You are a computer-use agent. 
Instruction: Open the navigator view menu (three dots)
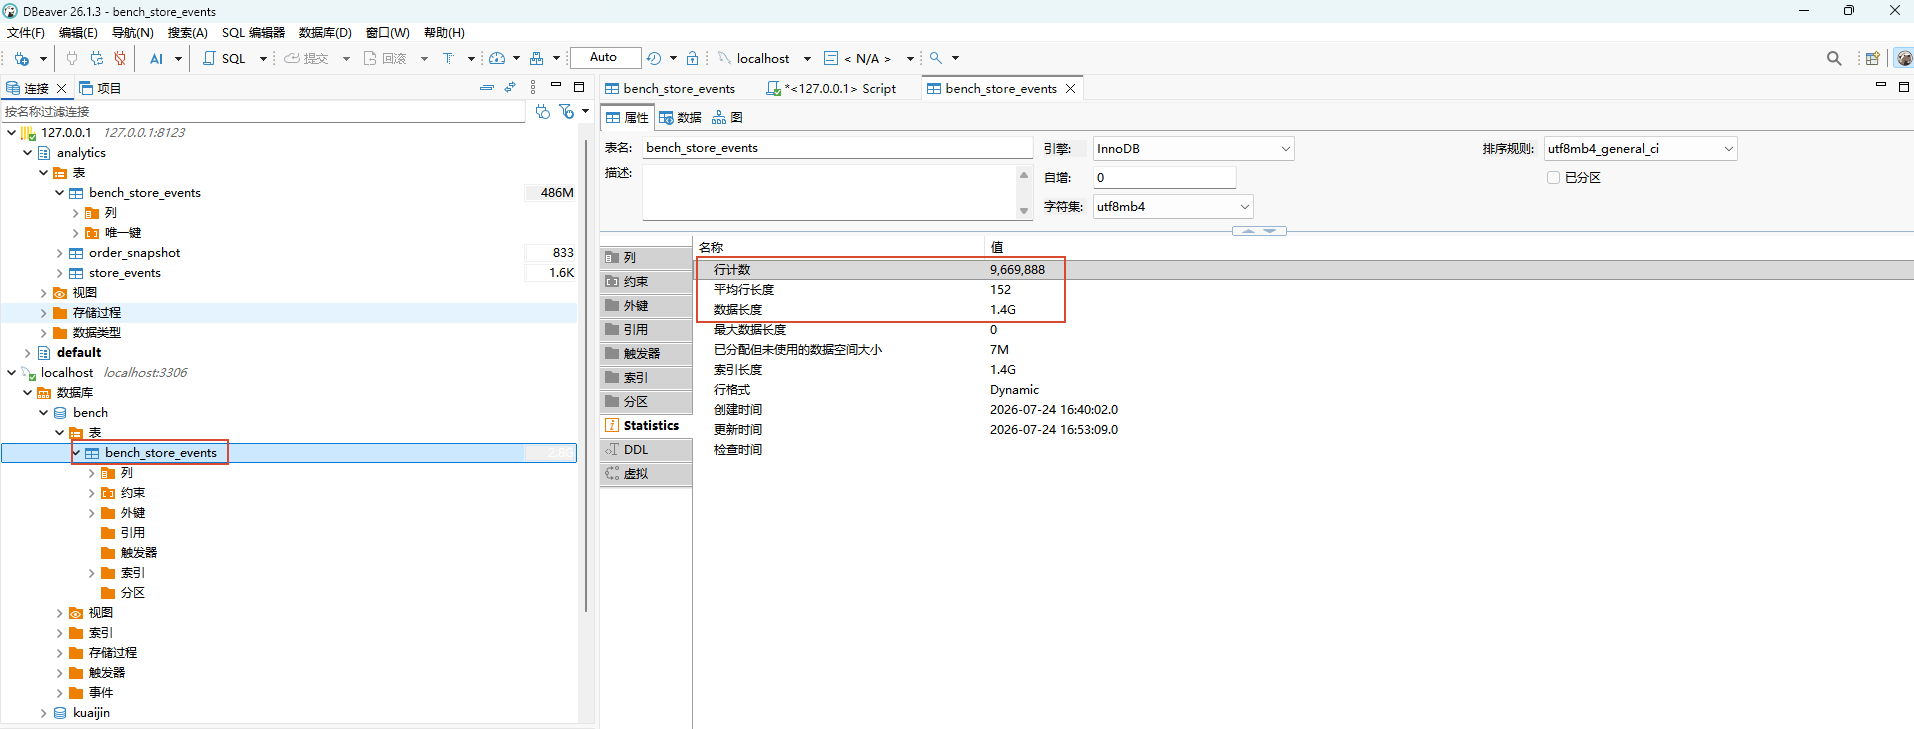click(x=533, y=87)
